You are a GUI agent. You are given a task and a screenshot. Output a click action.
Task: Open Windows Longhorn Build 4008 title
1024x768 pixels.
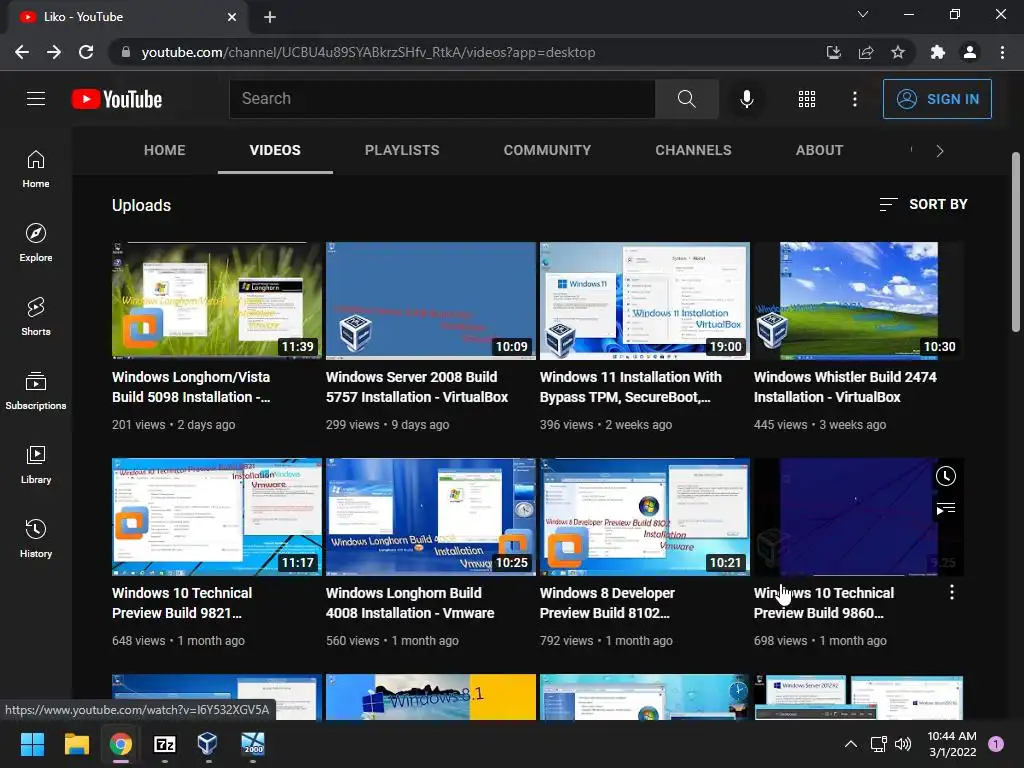tap(410, 603)
